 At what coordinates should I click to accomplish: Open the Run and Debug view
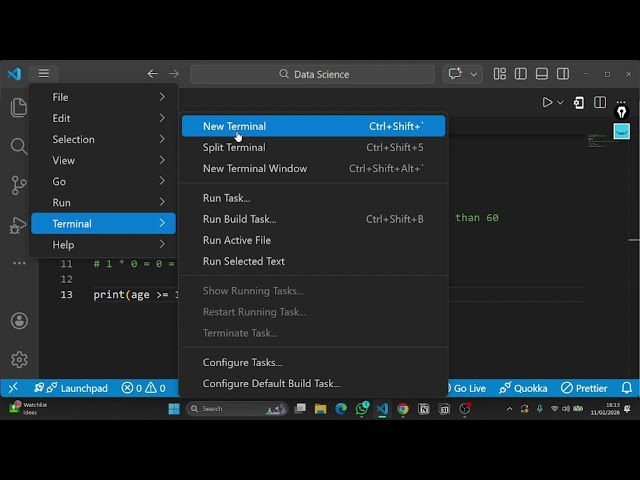[x=17, y=224]
